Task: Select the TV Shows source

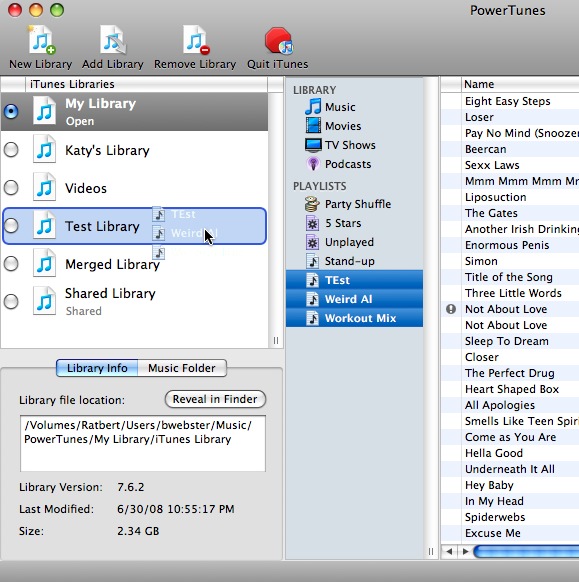Action: [340, 145]
